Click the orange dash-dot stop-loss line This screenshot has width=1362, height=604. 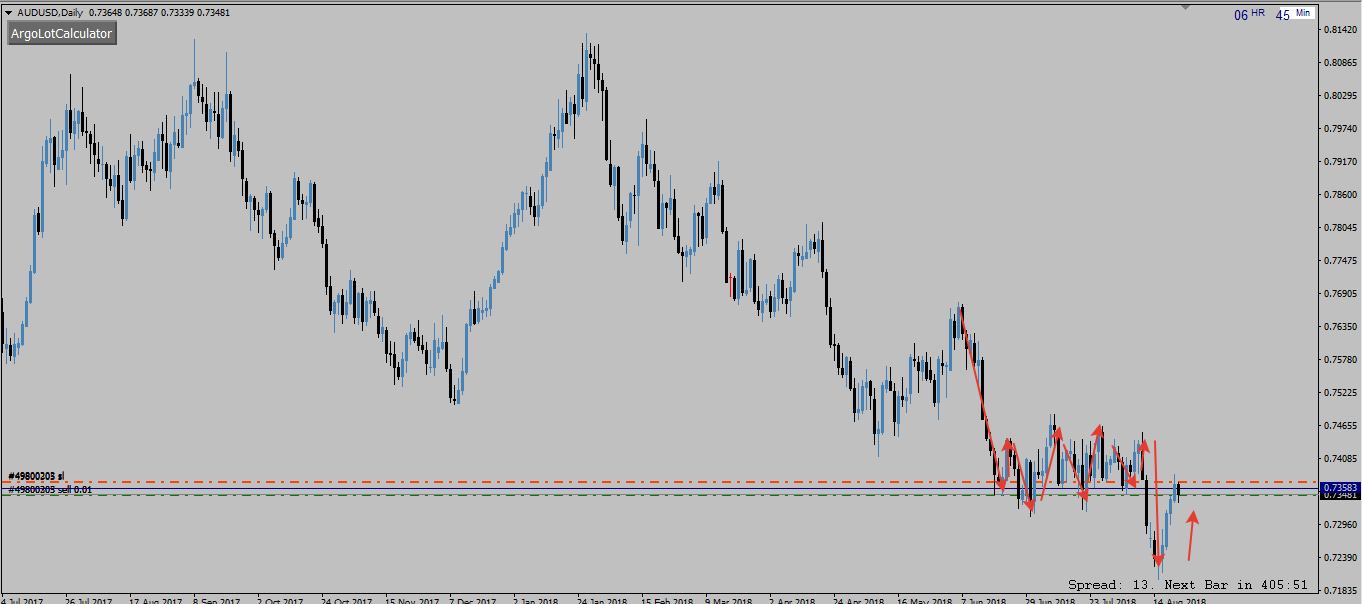pos(660,482)
